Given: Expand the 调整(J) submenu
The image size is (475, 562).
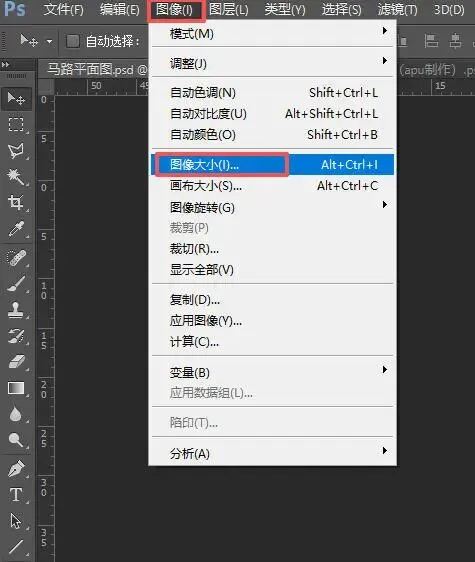Looking at the screenshot, I should [272, 63].
